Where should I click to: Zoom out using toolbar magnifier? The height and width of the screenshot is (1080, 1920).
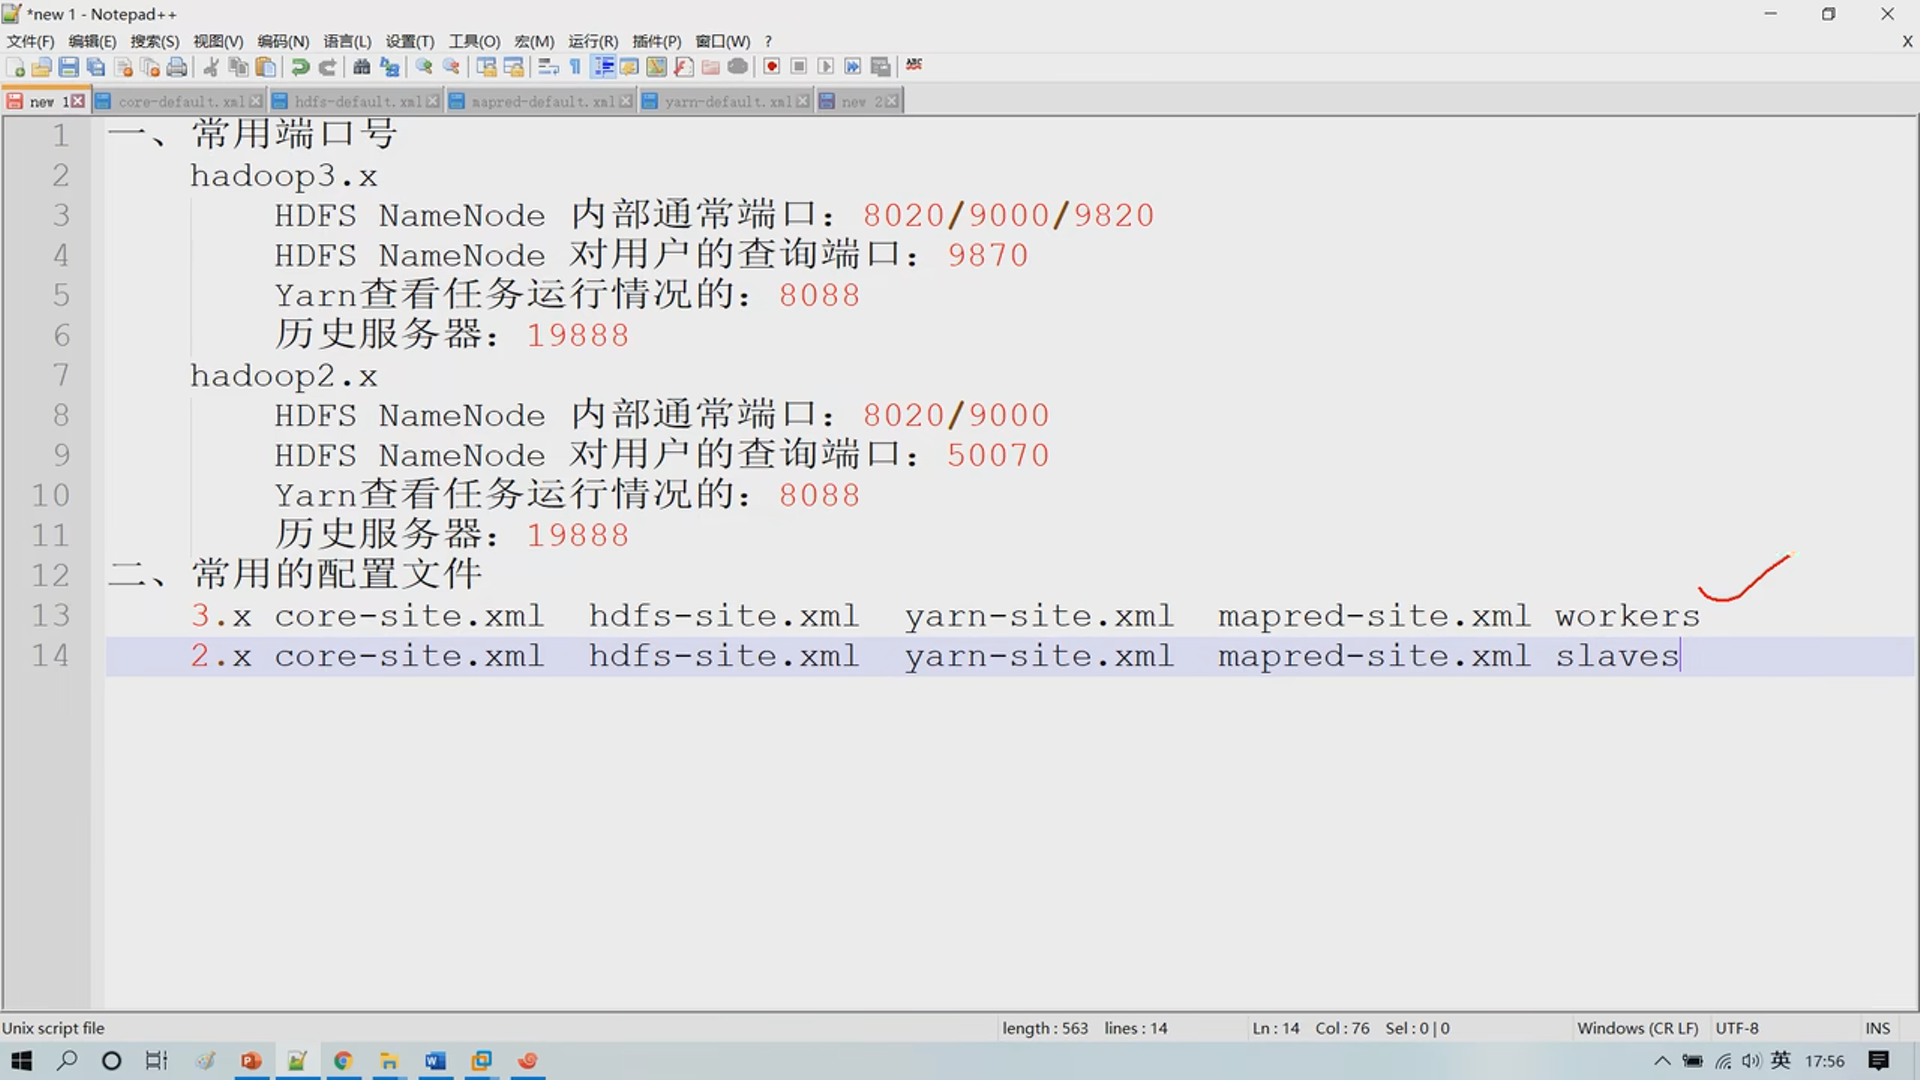pos(451,67)
